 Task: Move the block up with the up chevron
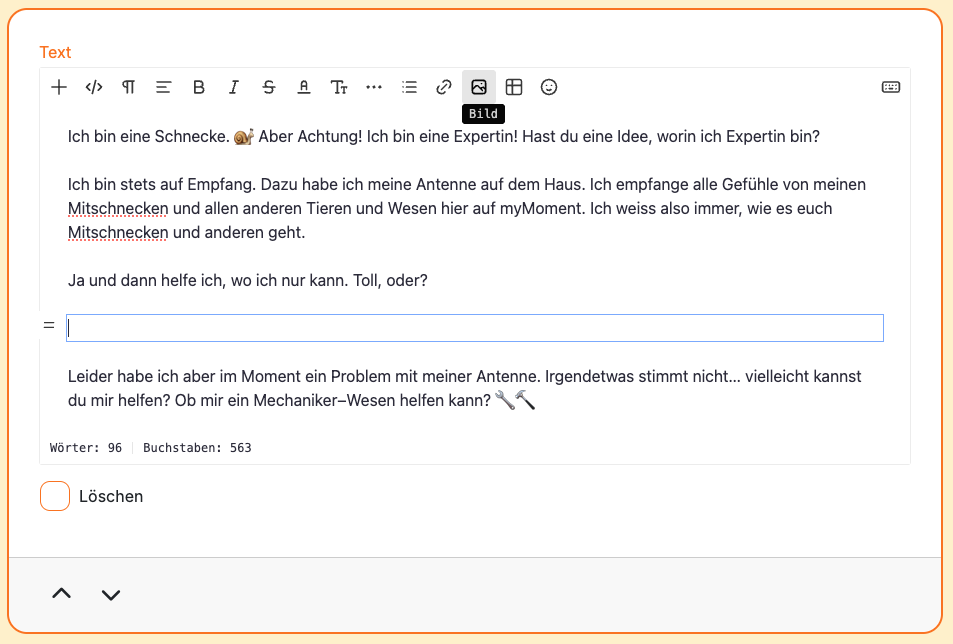pyautogui.click(x=62, y=594)
